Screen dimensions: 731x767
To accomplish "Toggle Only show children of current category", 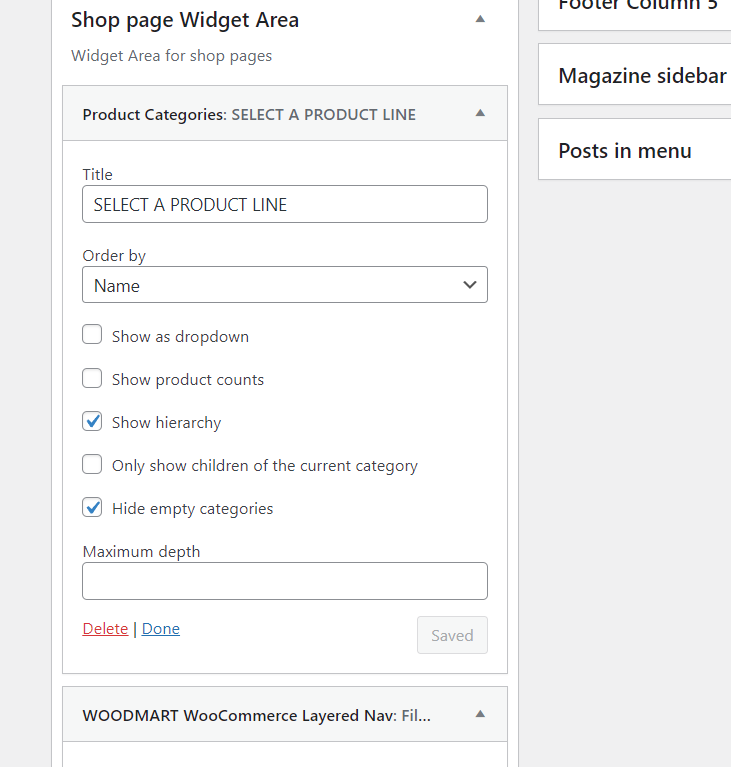I will point(92,464).
